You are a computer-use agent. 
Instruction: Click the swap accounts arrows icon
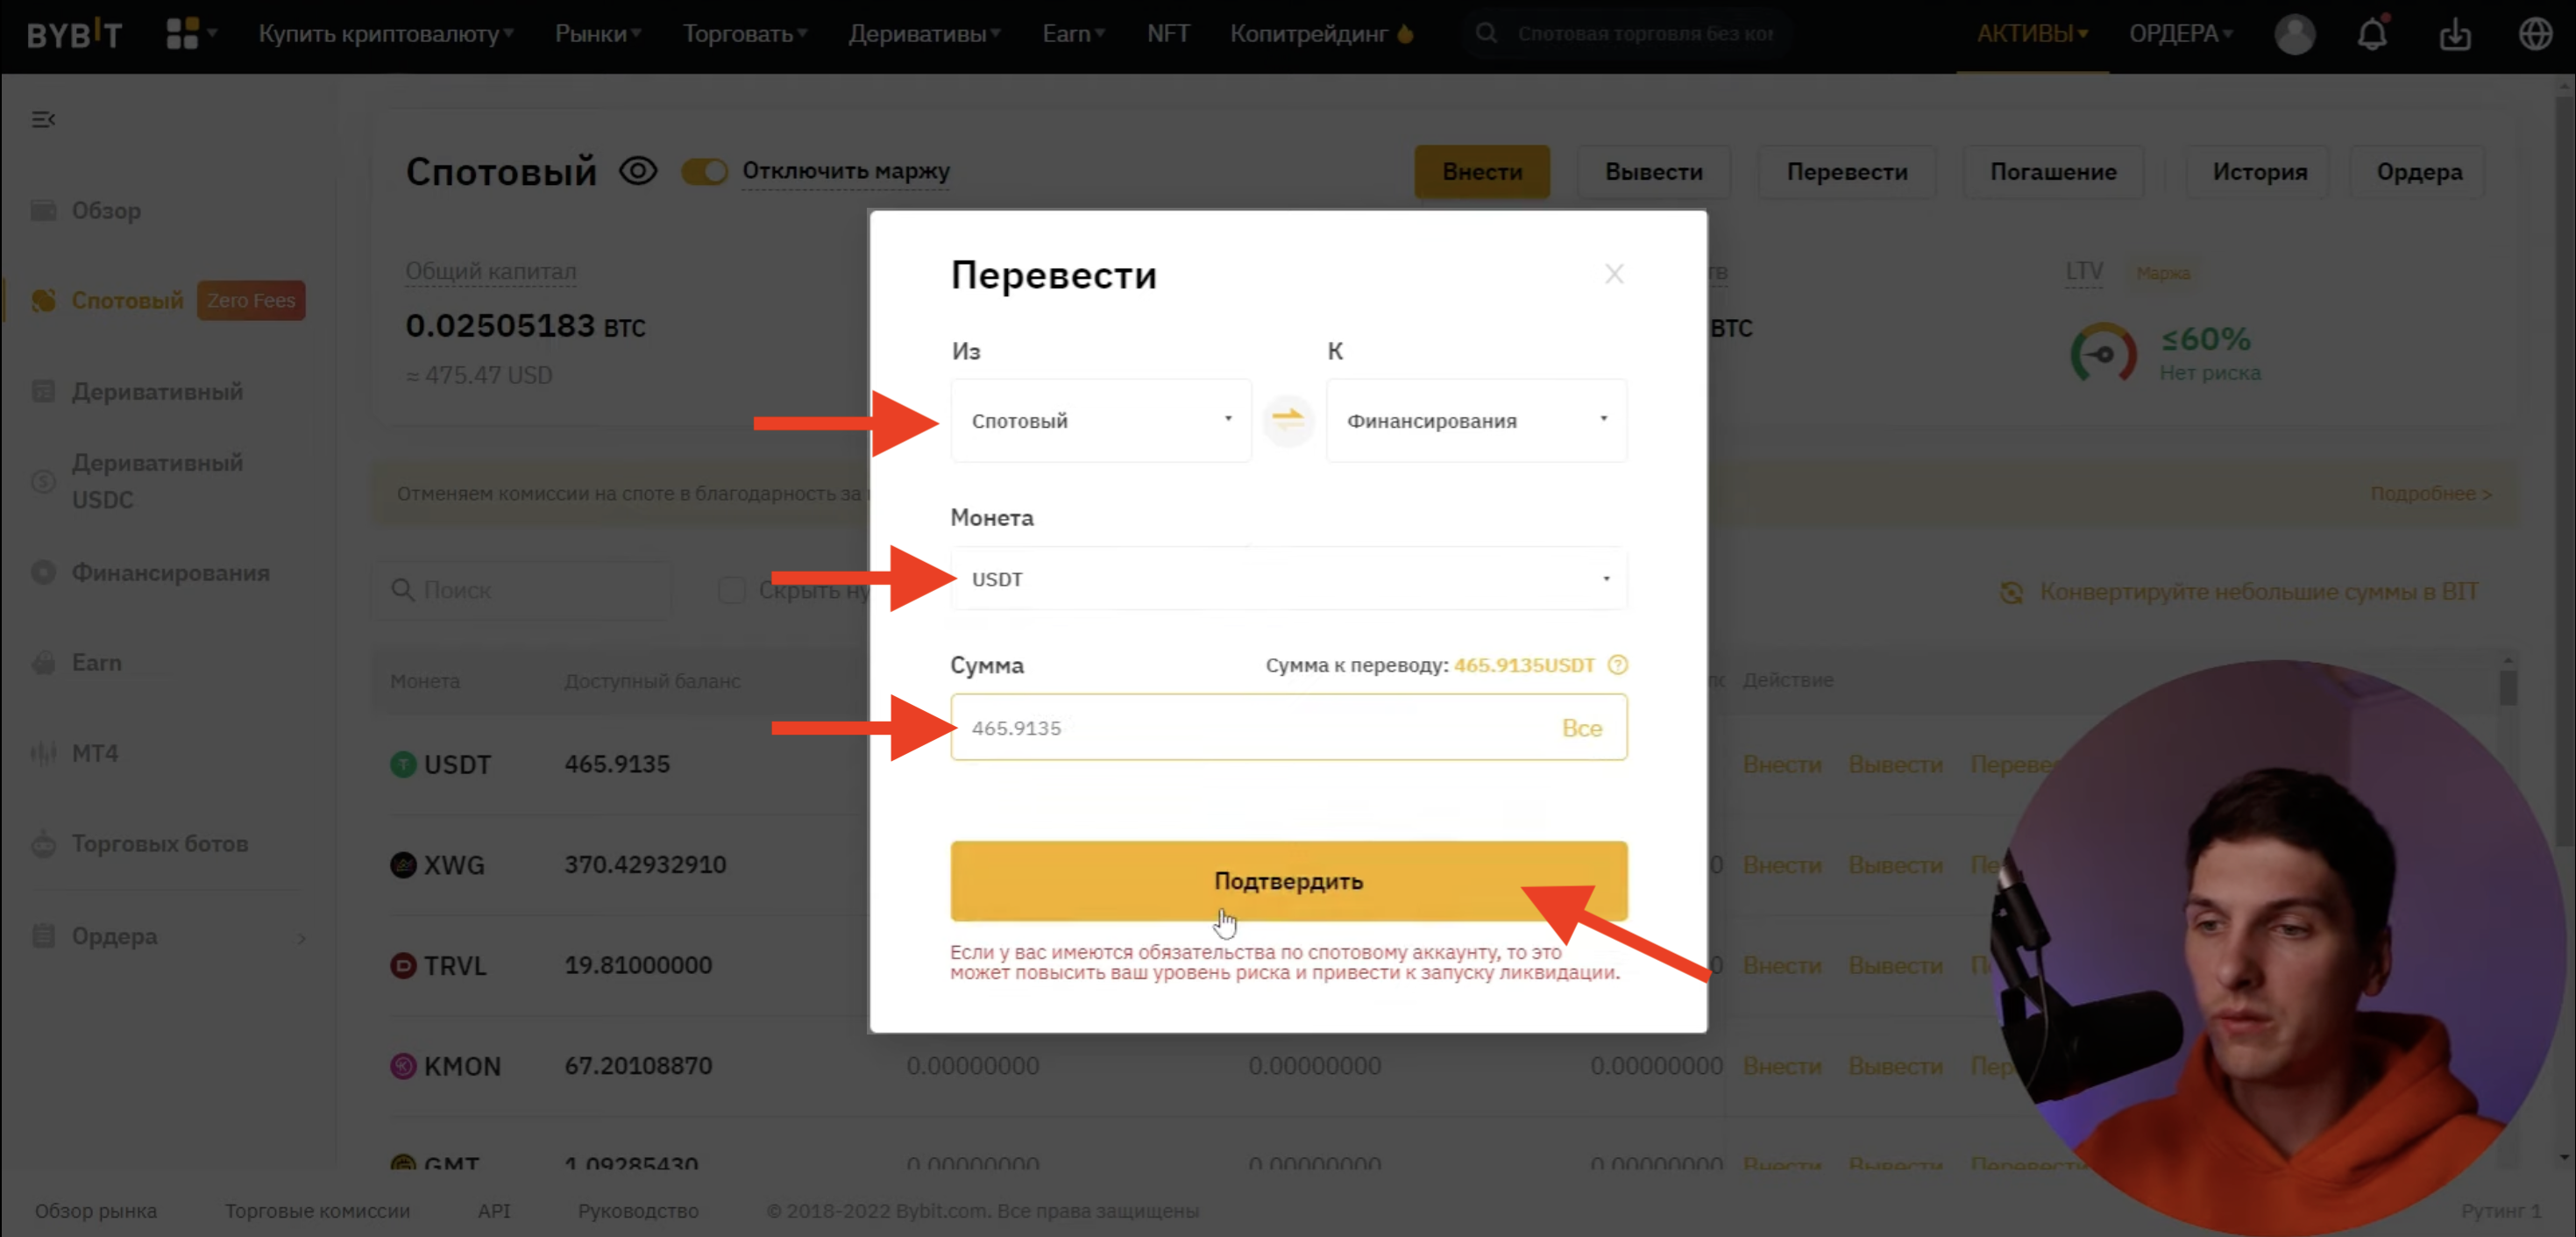1288,420
